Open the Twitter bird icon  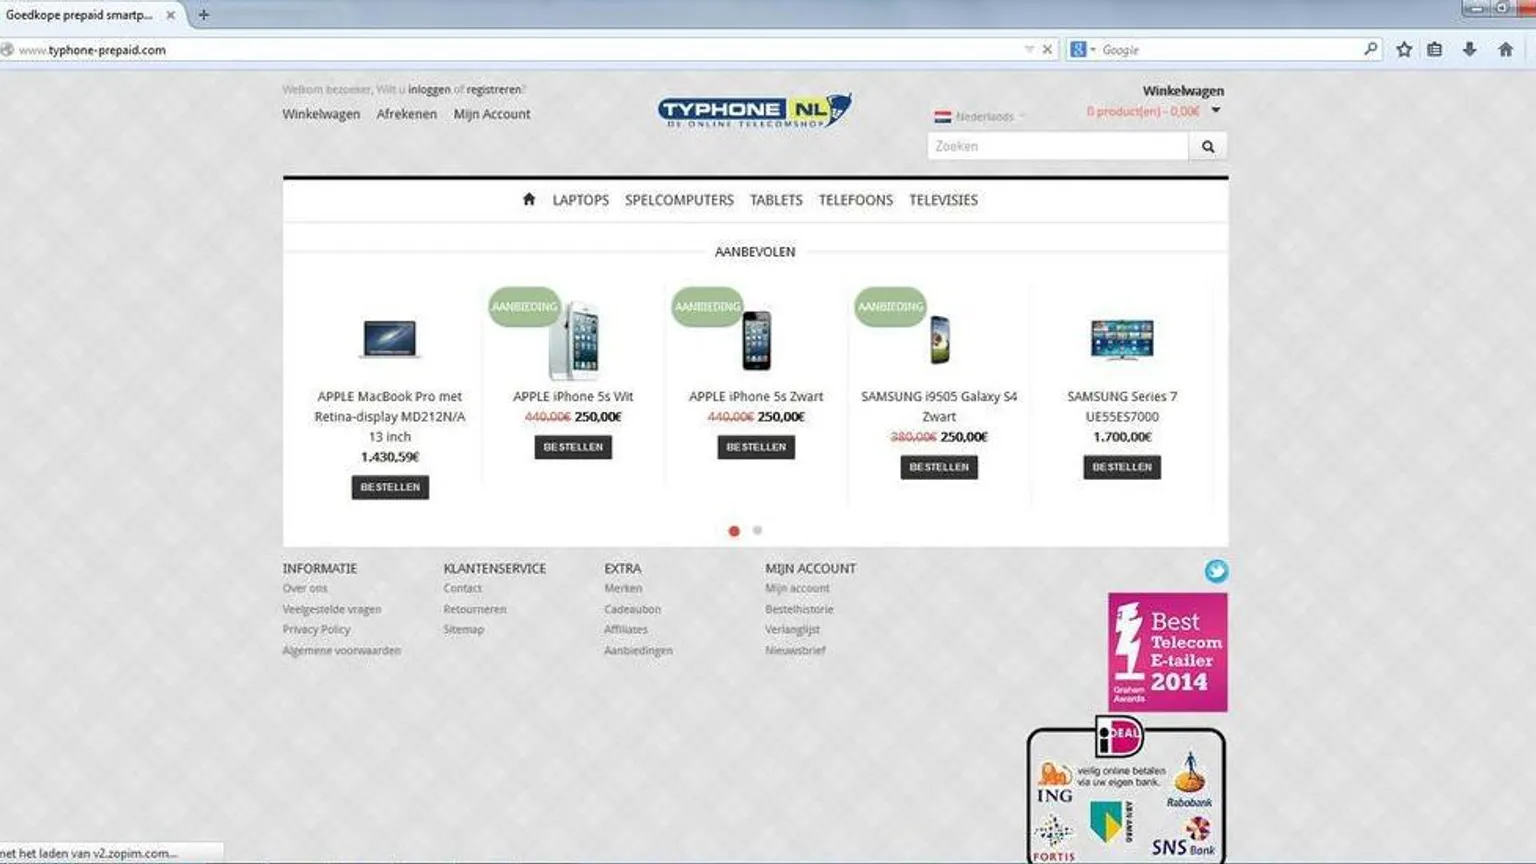click(x=1216, y=571)
